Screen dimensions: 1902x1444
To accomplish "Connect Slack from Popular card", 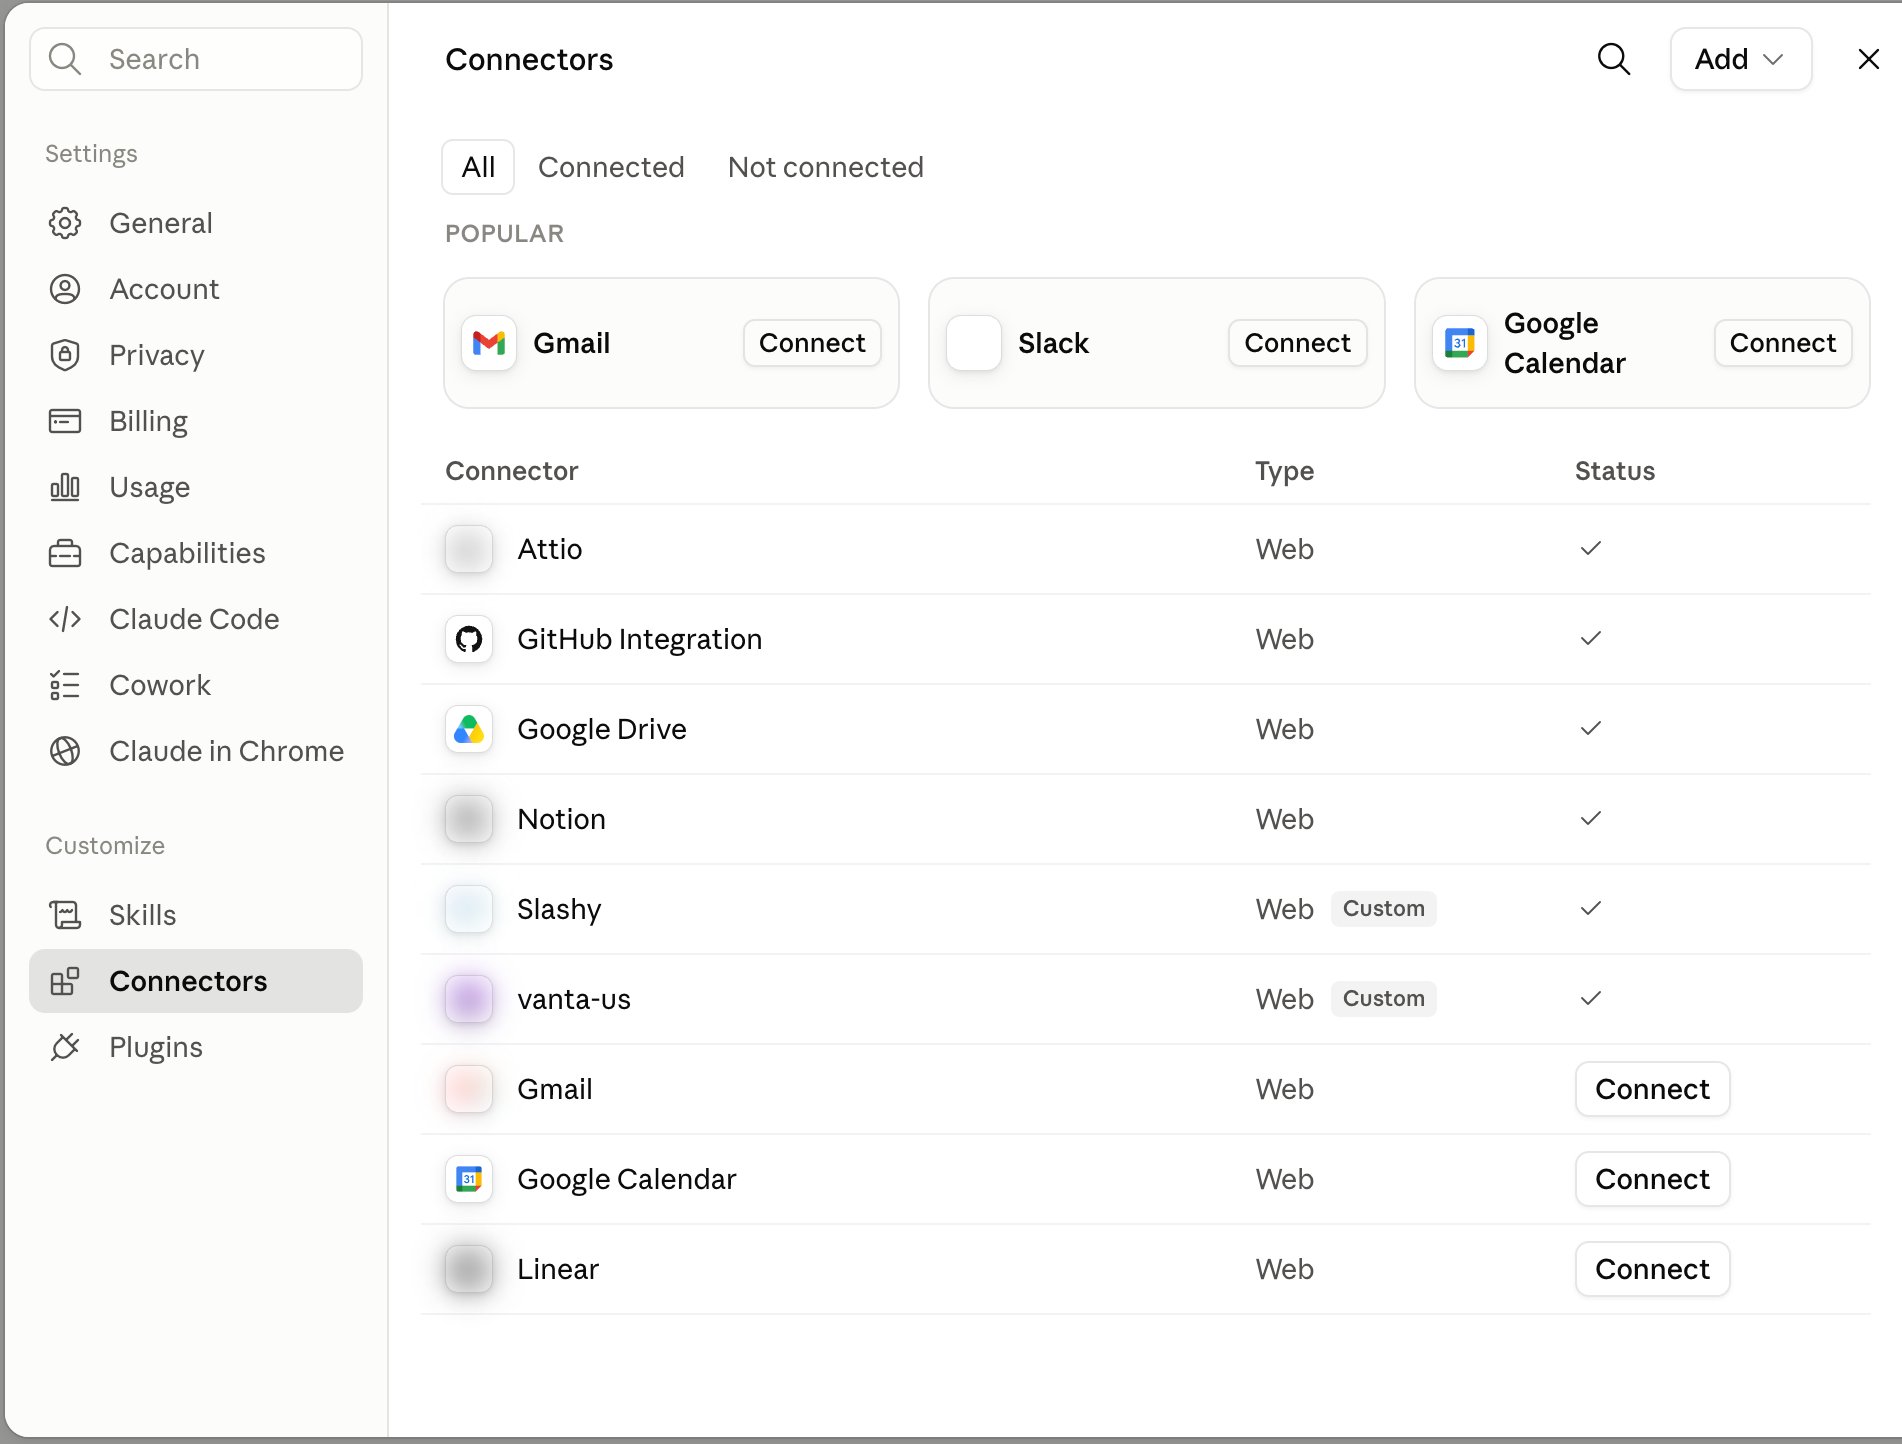I will click(x=1297, y=343).
